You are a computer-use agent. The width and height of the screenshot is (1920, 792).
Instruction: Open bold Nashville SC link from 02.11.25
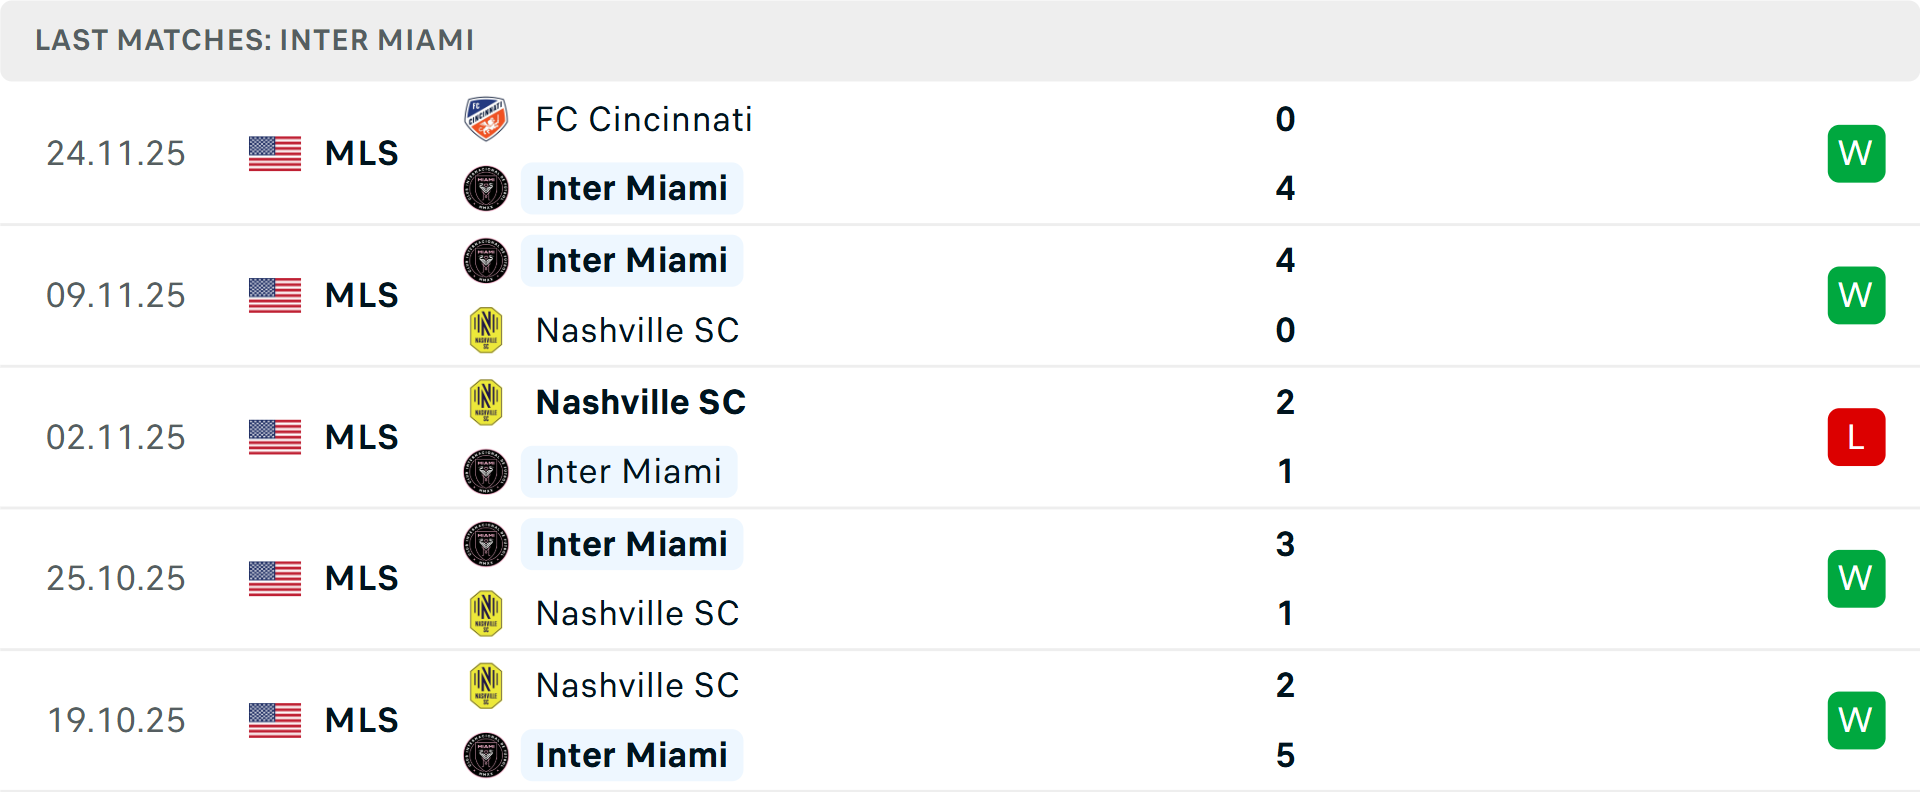pyautogui.click(x=640, y=402)
